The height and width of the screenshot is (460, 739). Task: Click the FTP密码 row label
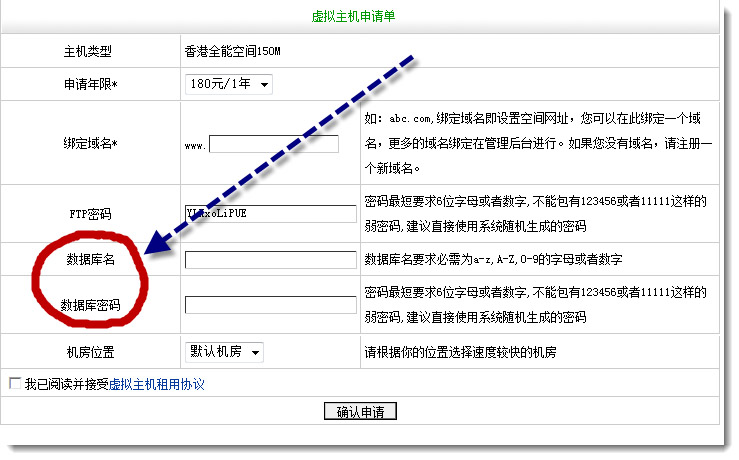[89, 214]
